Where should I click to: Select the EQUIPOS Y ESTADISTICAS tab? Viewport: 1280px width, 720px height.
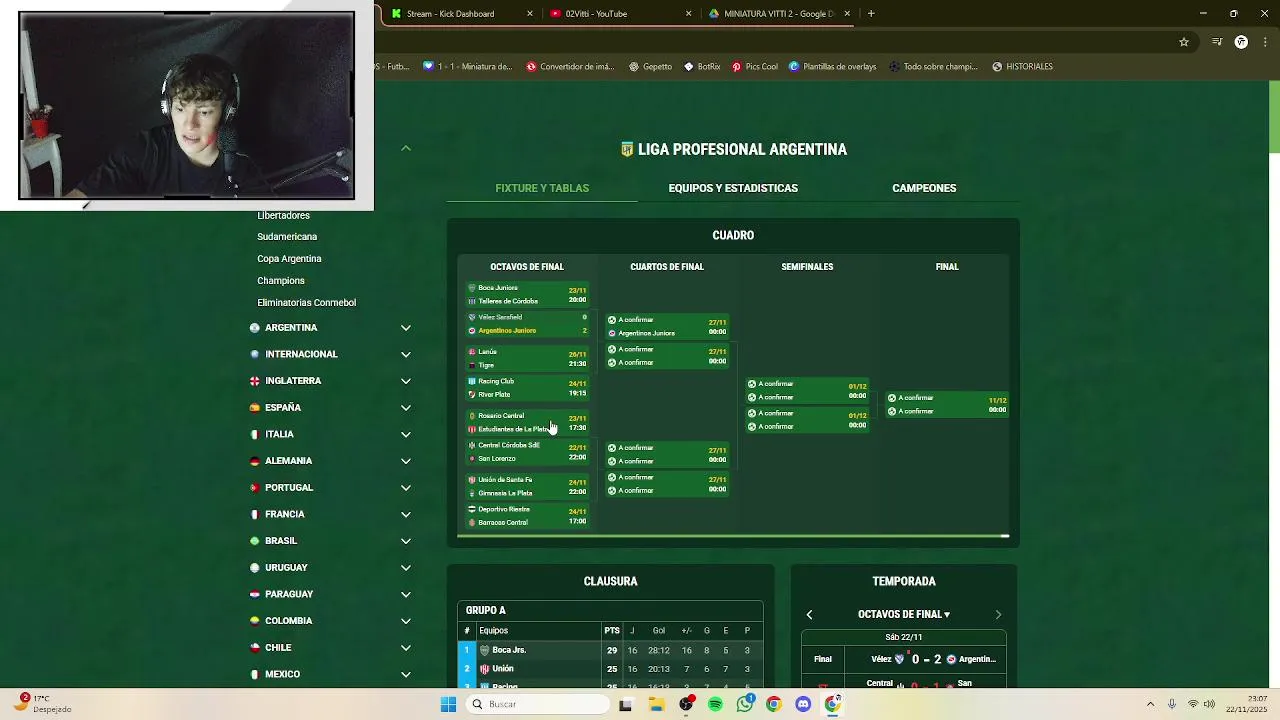point(733,188)
